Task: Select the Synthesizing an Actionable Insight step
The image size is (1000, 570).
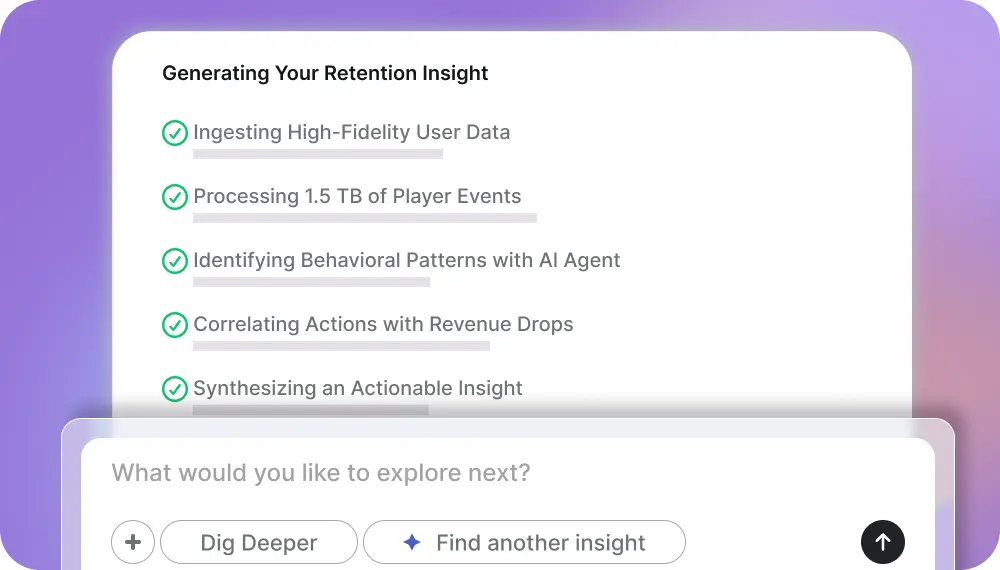Action: pos(358,388)
